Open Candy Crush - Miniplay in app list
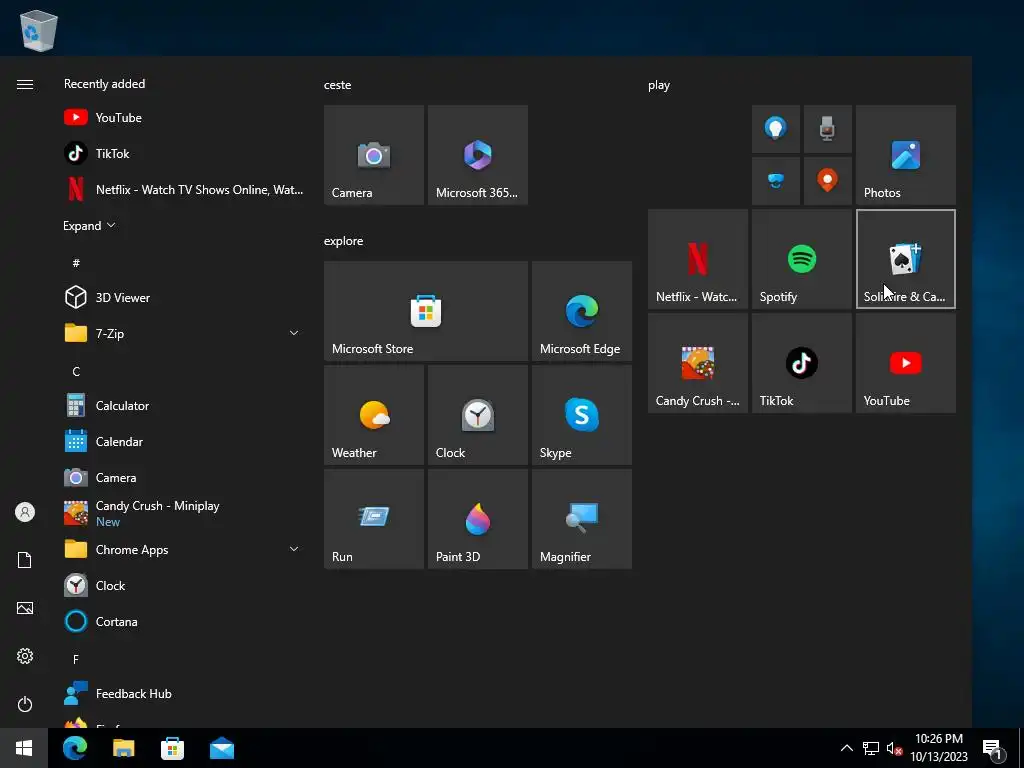Image resolution: width=1024 pixels, height=768 pixels. (185, 513)
